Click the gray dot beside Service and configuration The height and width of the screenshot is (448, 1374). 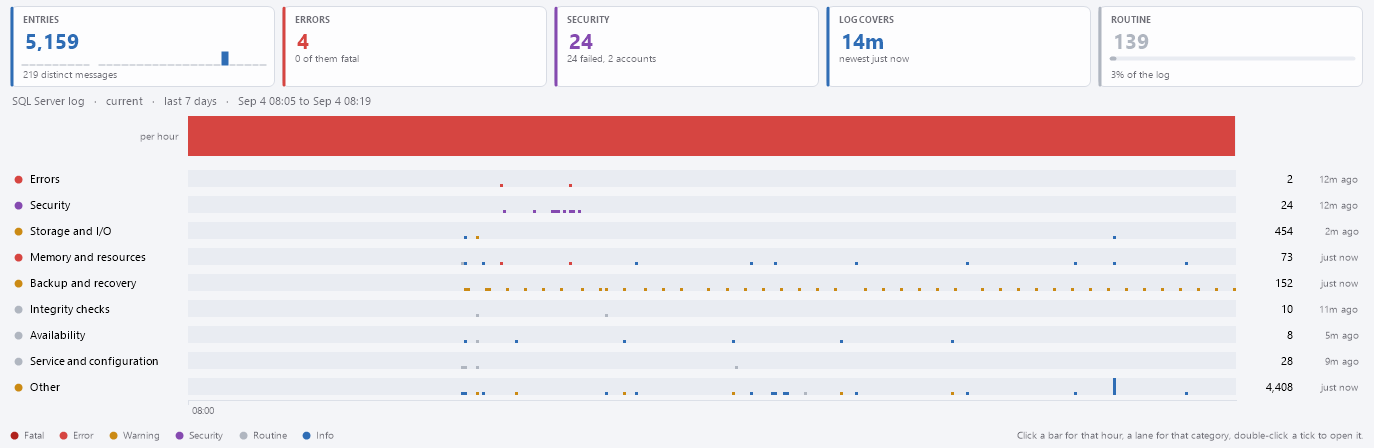coord(18,362)
